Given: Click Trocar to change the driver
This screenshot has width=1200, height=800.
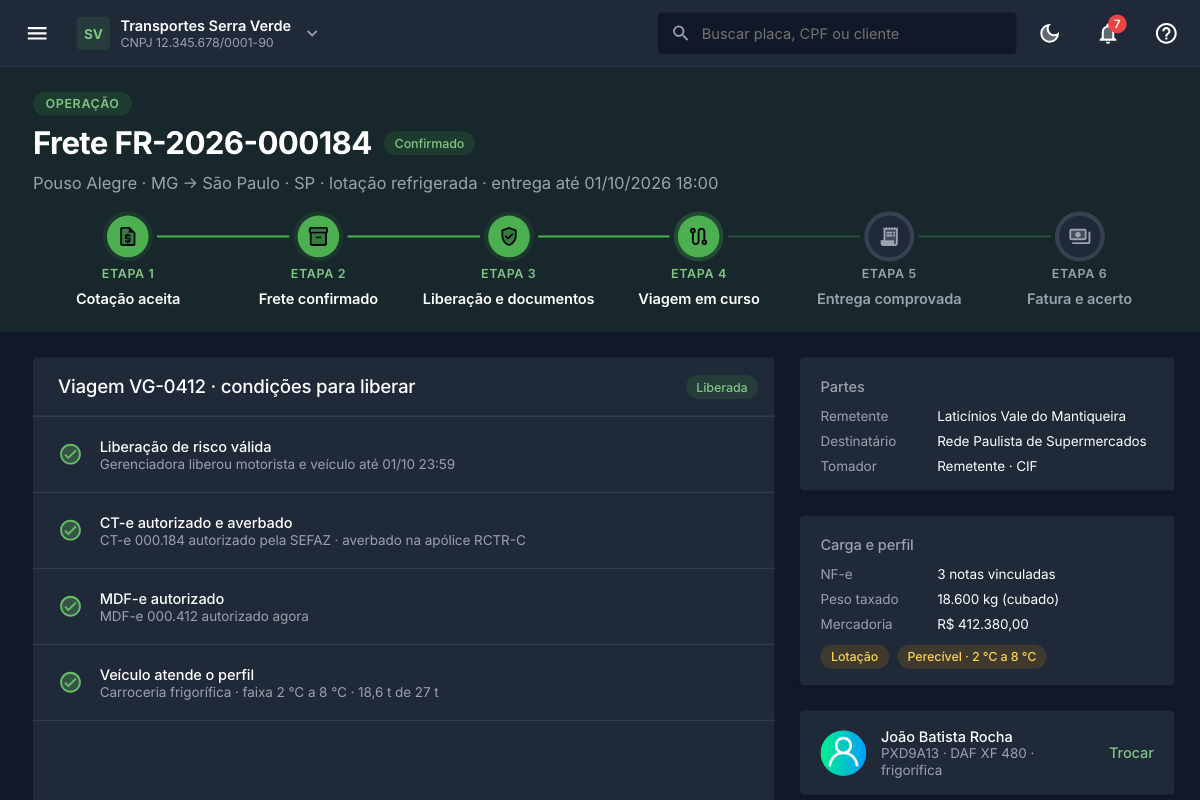Looking at the screenshot, I should [1131, 753].
